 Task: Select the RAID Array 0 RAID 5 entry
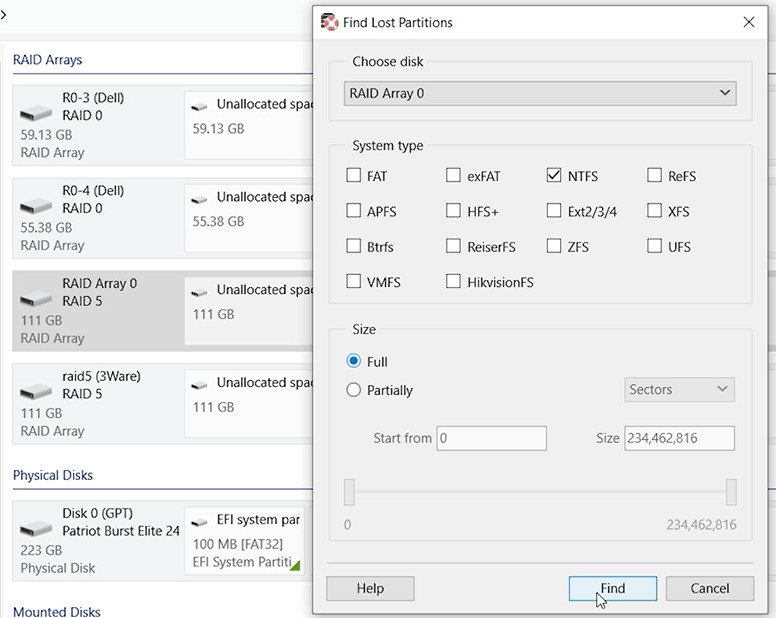tap(97, 311)
